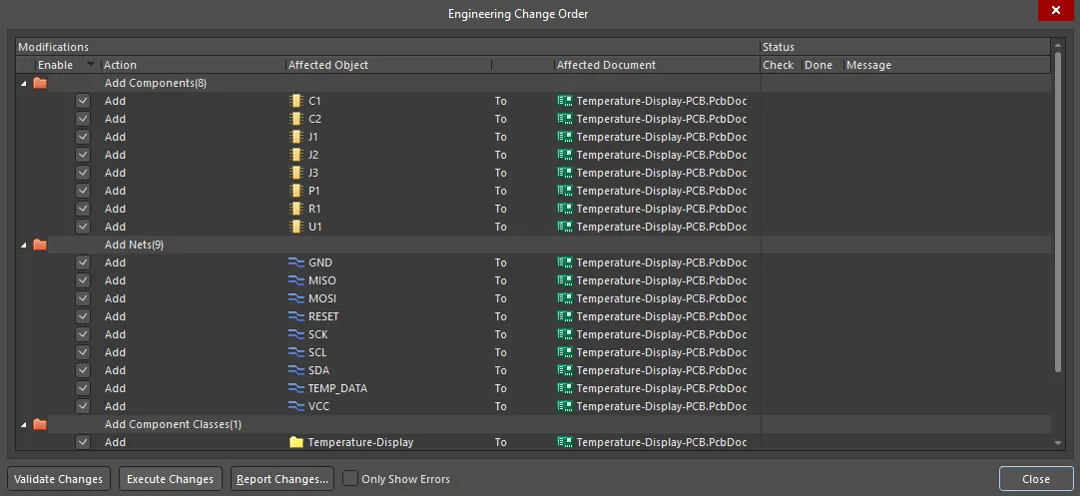Sort by the Affected Object column header
Screen dimensions: 1080x496
pos(388,65)
